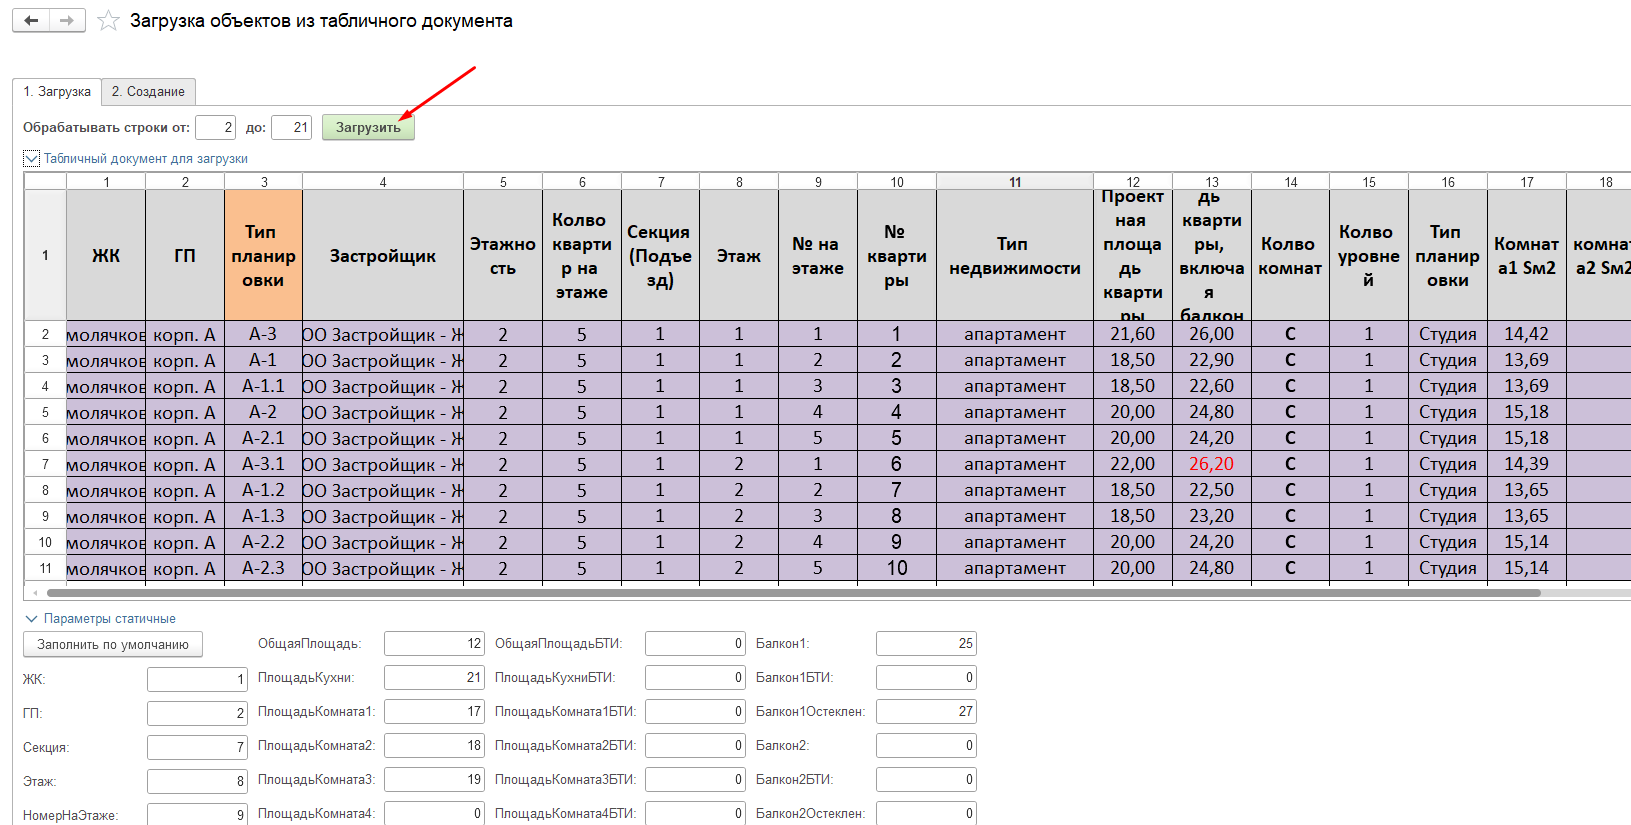Select row header number 2

coord(45,334)
